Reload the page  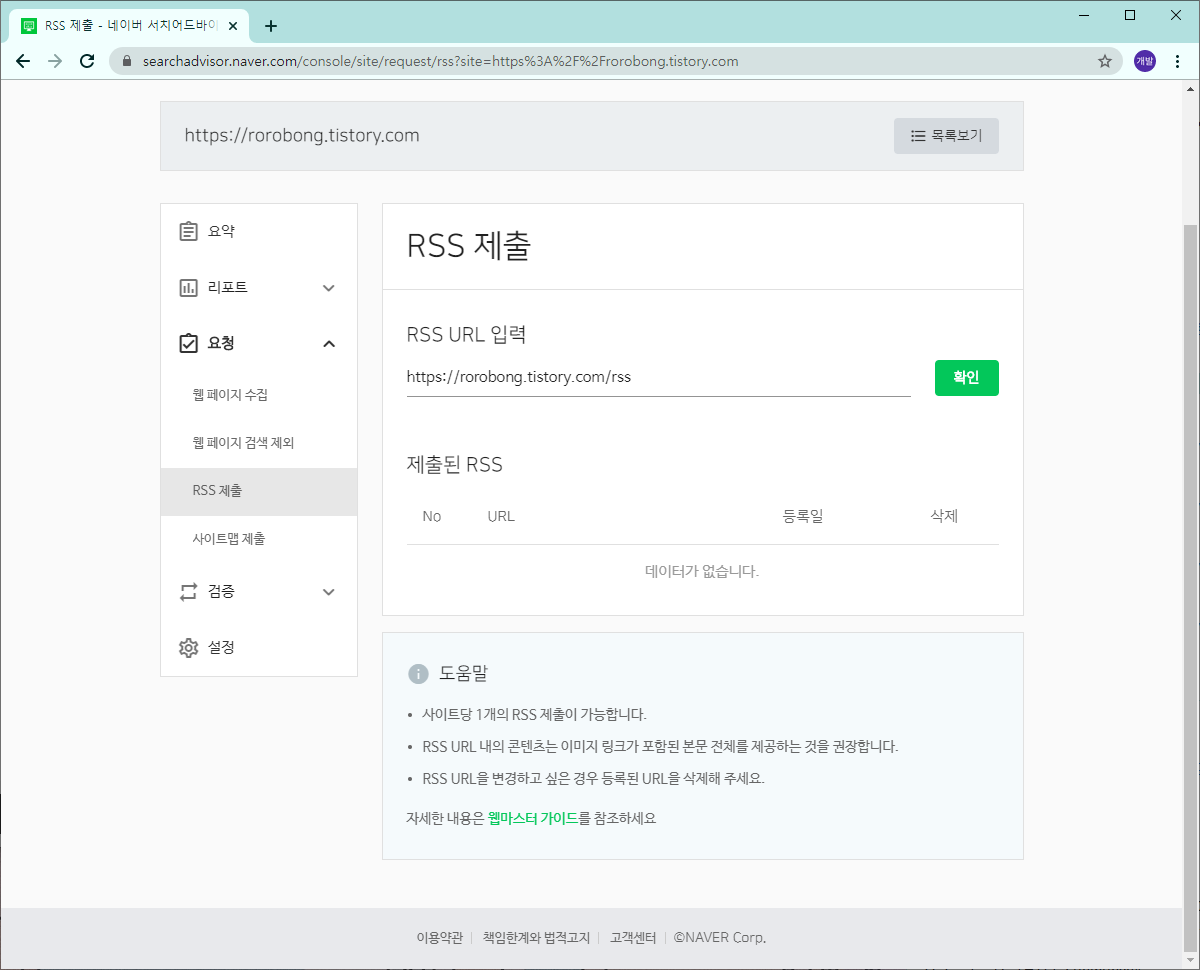[87, 61]
